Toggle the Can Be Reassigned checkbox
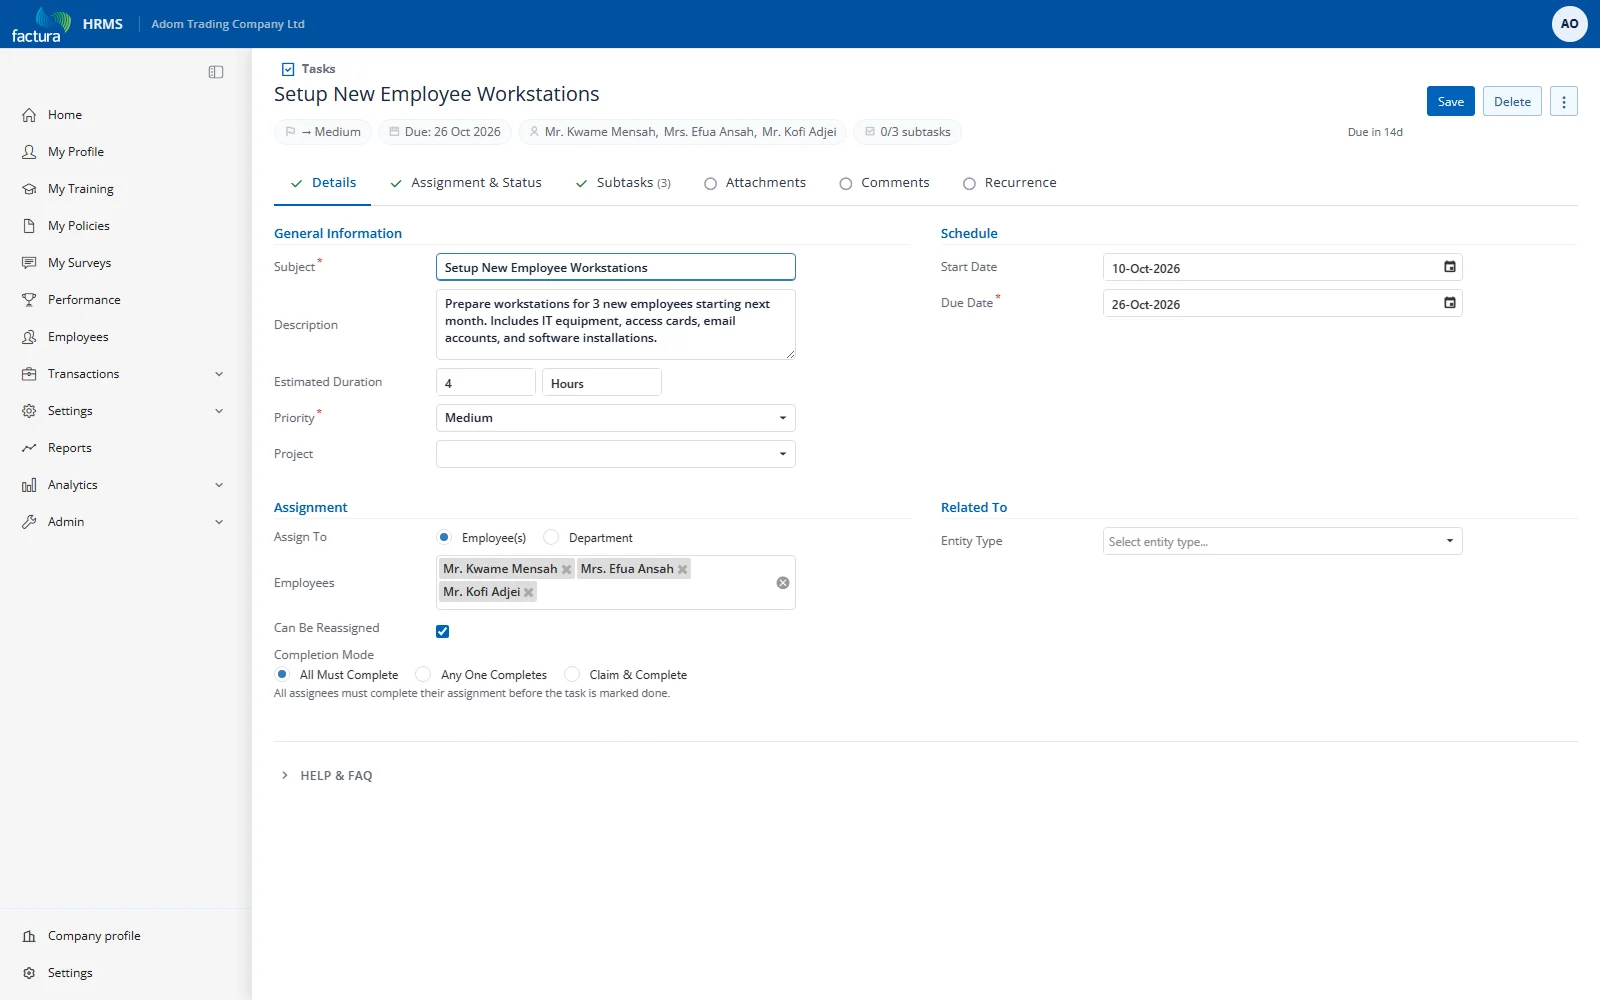 442,631
